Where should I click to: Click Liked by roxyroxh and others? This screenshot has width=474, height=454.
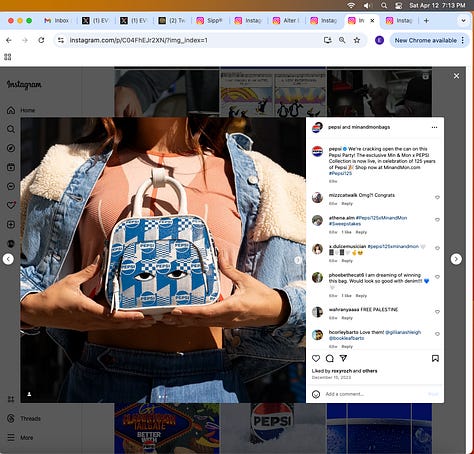tap(344, 371)
